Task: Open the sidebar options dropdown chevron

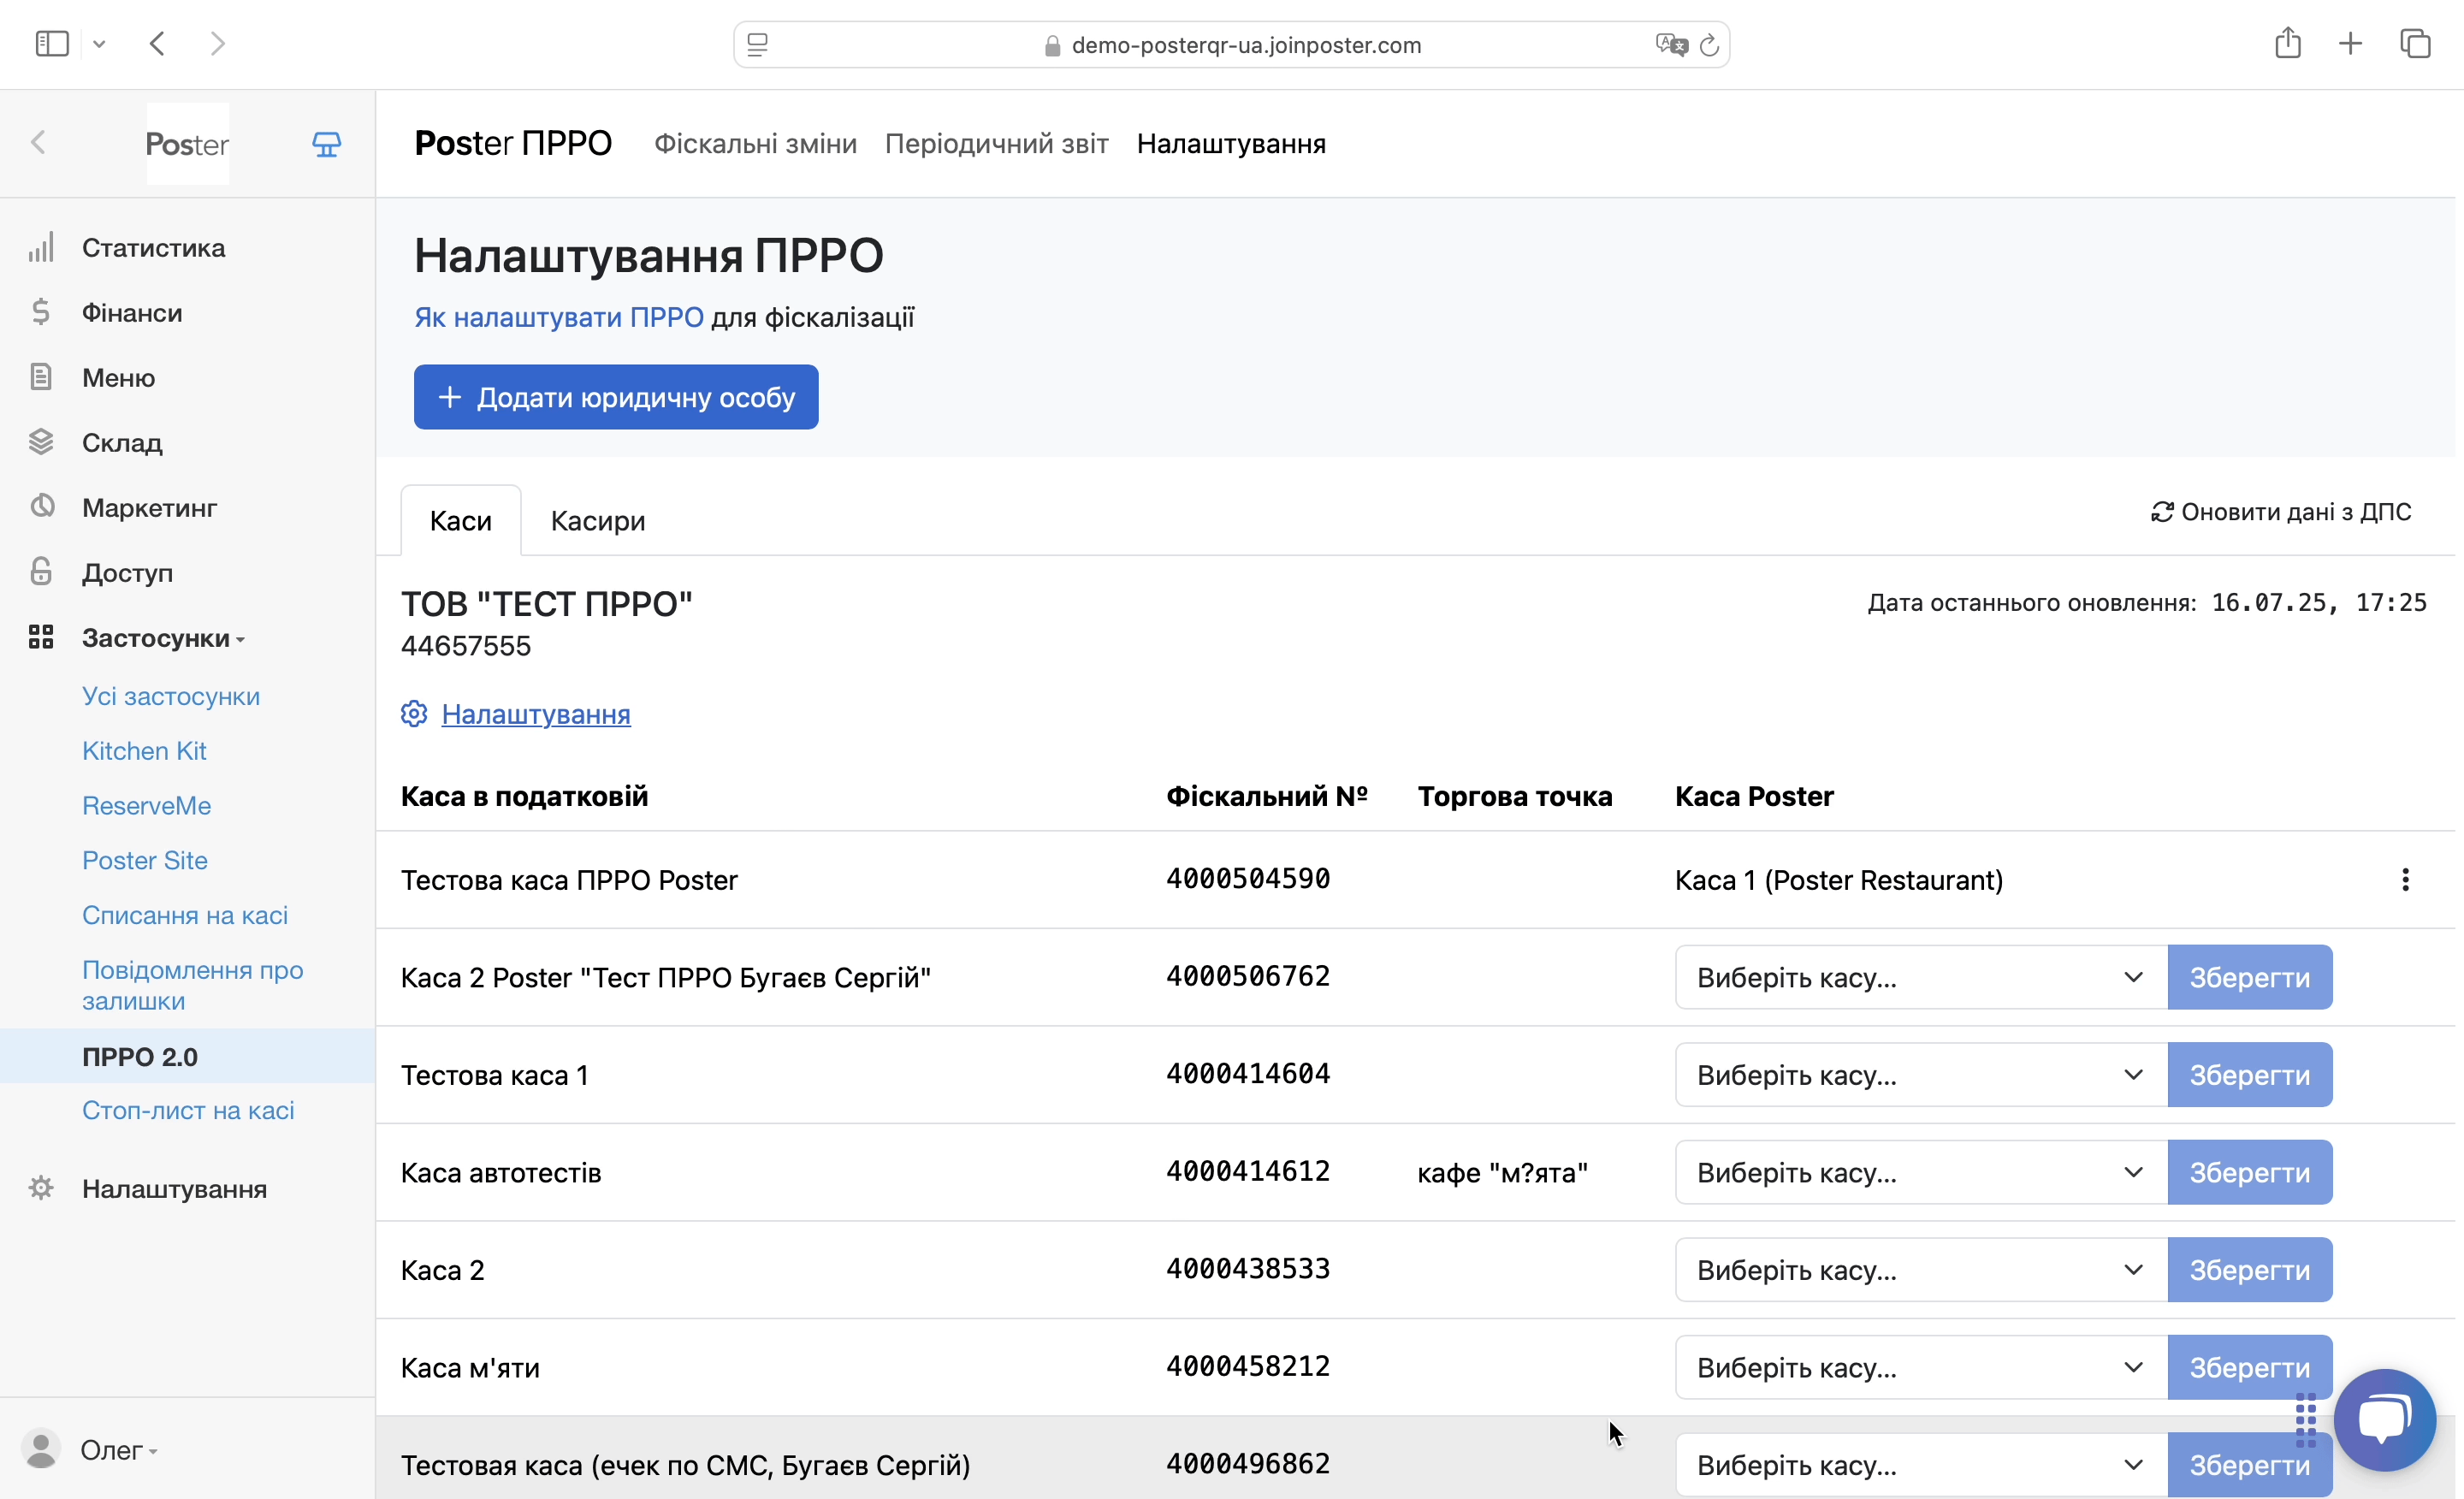Action: pos(99,44)
